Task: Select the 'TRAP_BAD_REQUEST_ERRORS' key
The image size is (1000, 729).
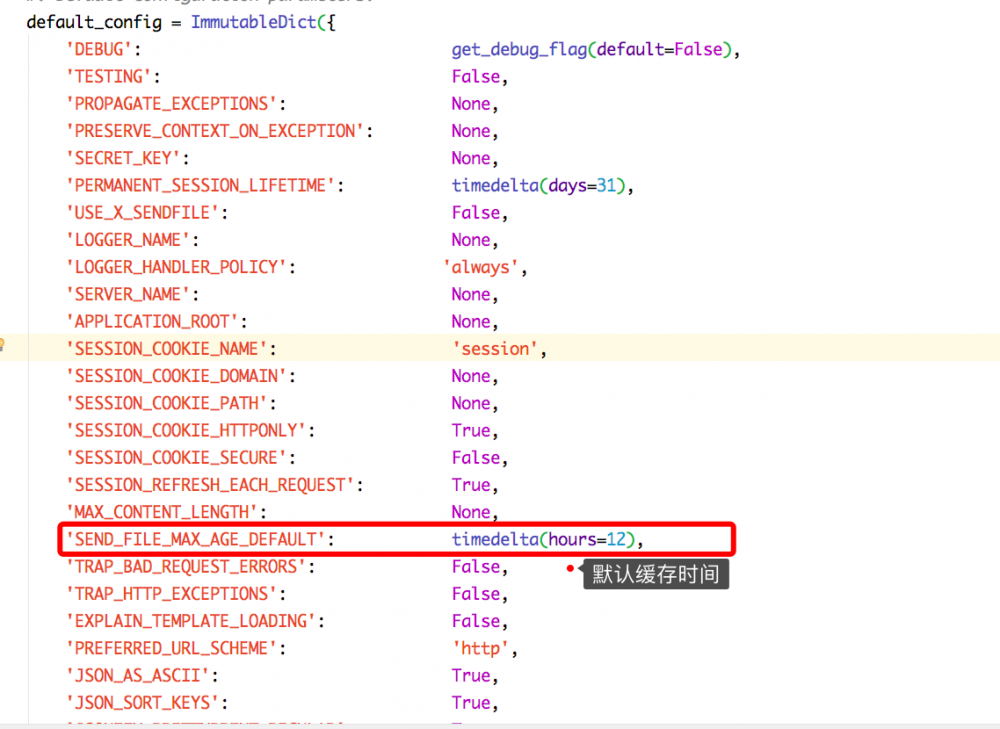Action: point(186,567)
